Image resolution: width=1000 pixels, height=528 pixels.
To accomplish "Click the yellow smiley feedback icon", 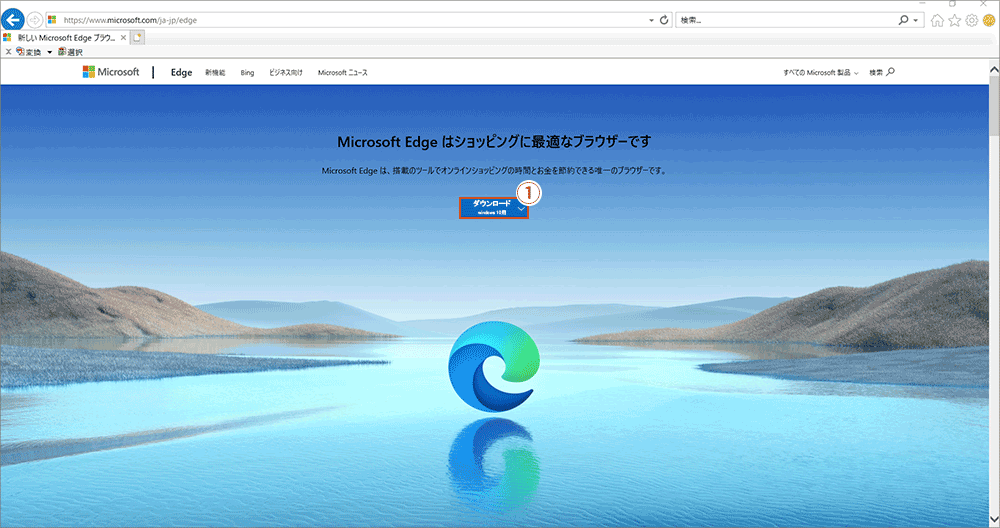I will pyautogui.click(x=989, y=20).
